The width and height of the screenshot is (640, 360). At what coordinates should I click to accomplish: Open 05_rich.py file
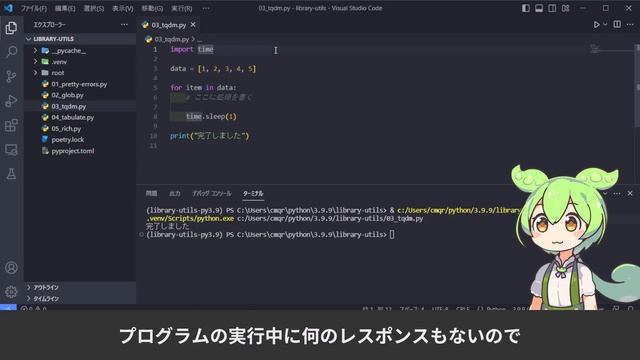[x=80, y=128]
